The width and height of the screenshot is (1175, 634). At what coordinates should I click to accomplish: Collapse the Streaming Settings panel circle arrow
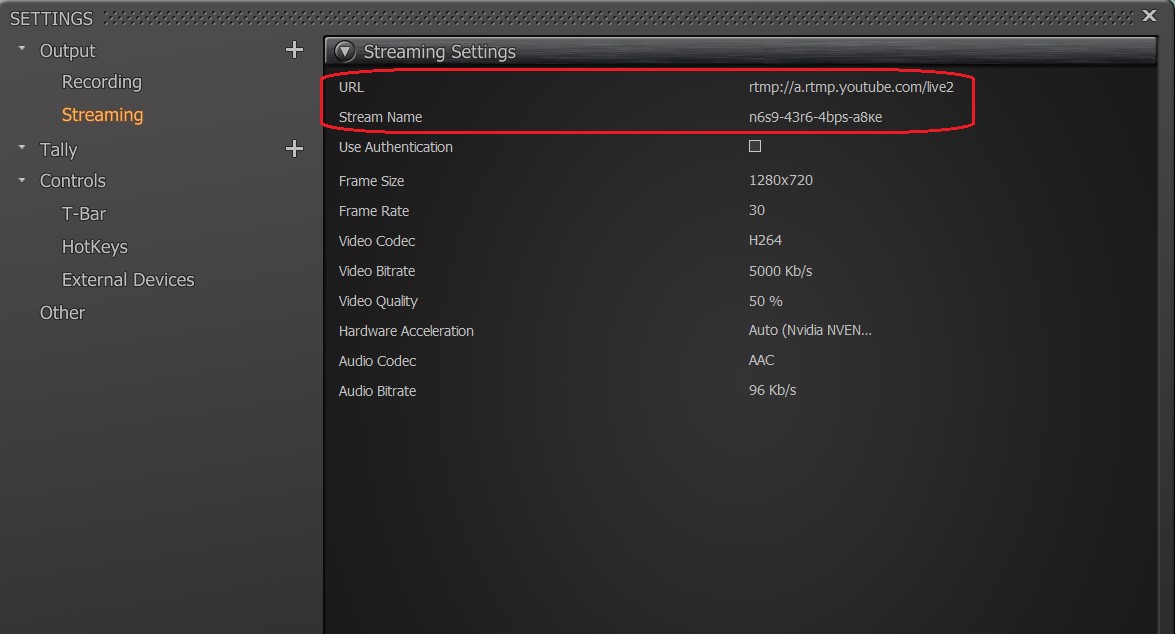345,51
